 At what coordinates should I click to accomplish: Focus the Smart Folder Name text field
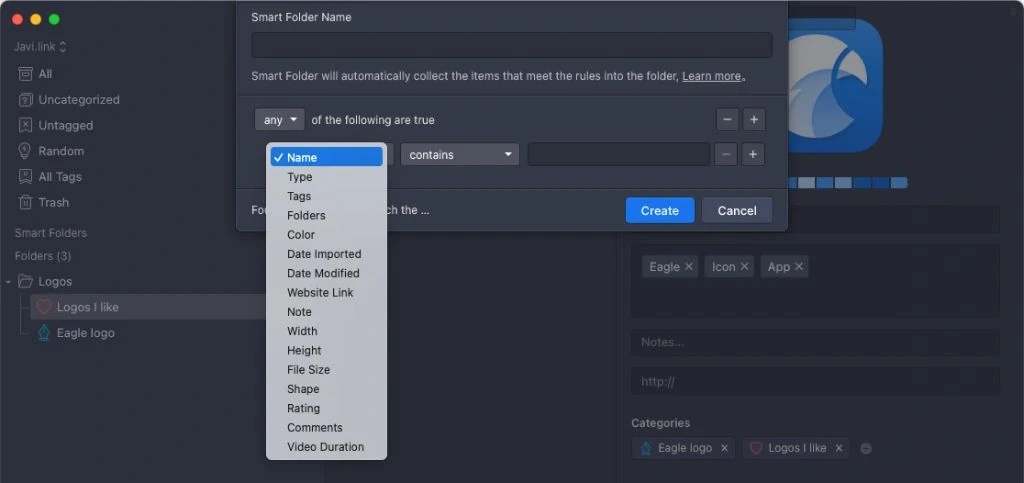tap(511, 45)
